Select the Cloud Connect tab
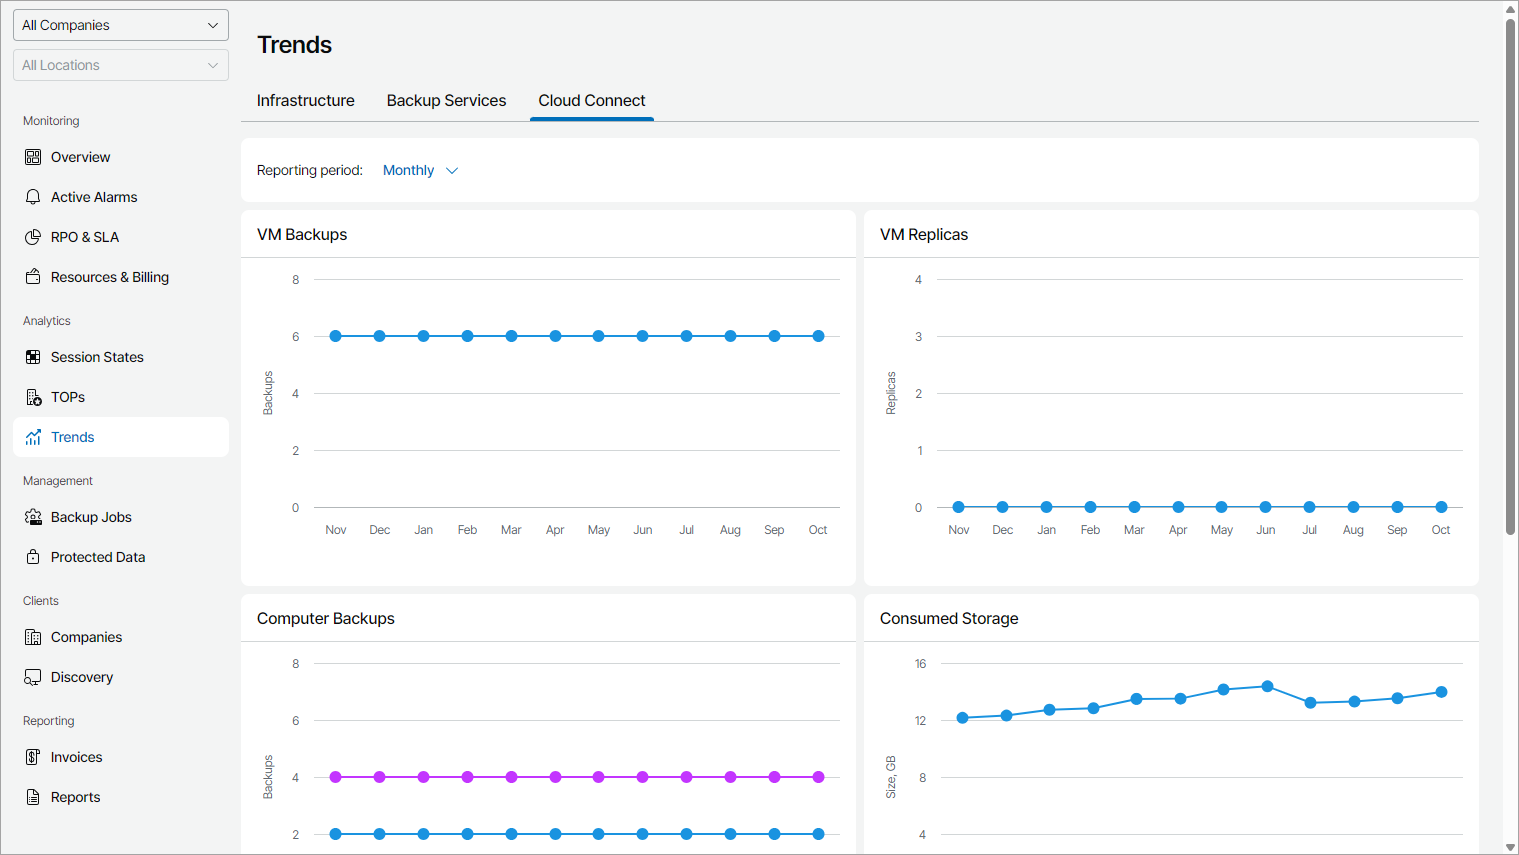Image resolution: width=1519 pixels, height=855 pixels. coord(592,101)
